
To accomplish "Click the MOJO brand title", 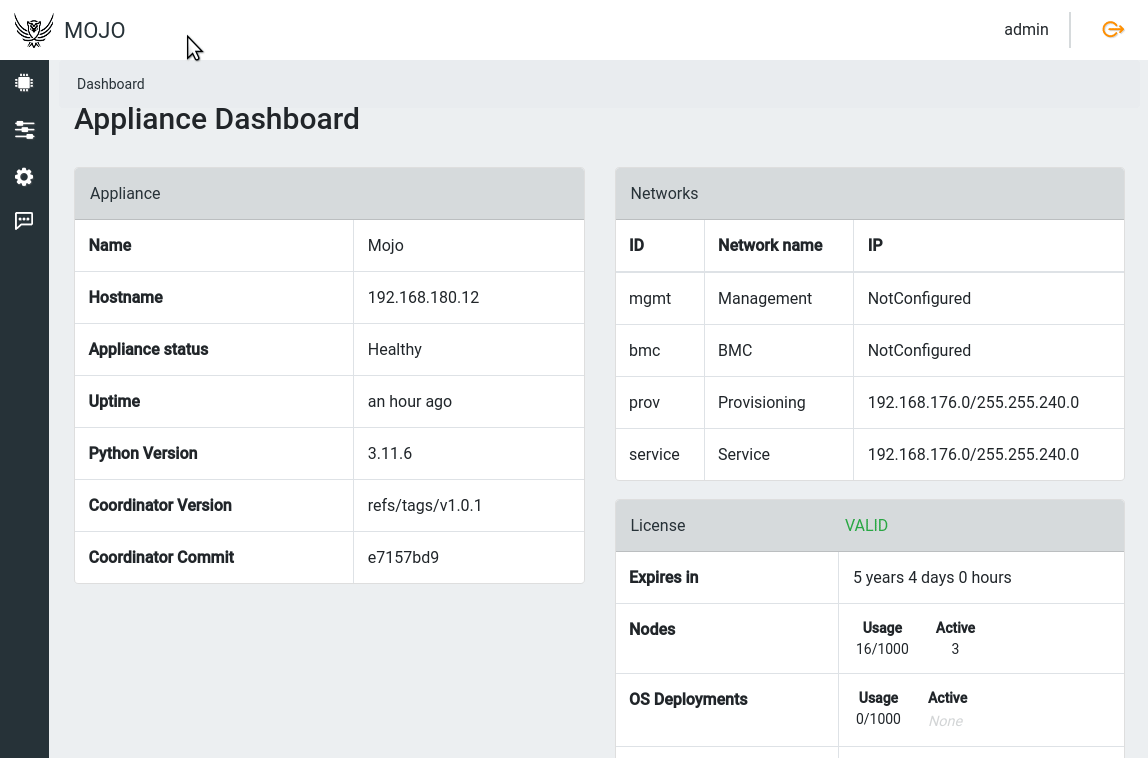I will 95,31.
